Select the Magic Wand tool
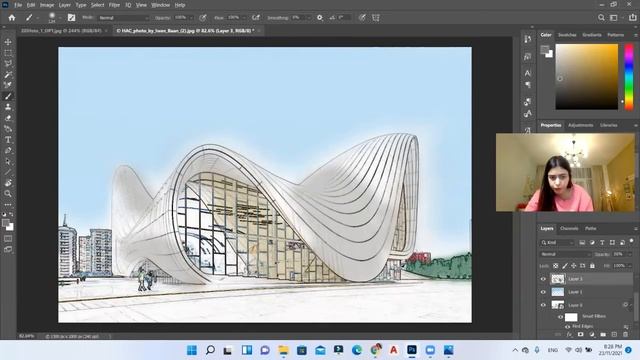Screen dimensions: 640x360 click(8, 75)
